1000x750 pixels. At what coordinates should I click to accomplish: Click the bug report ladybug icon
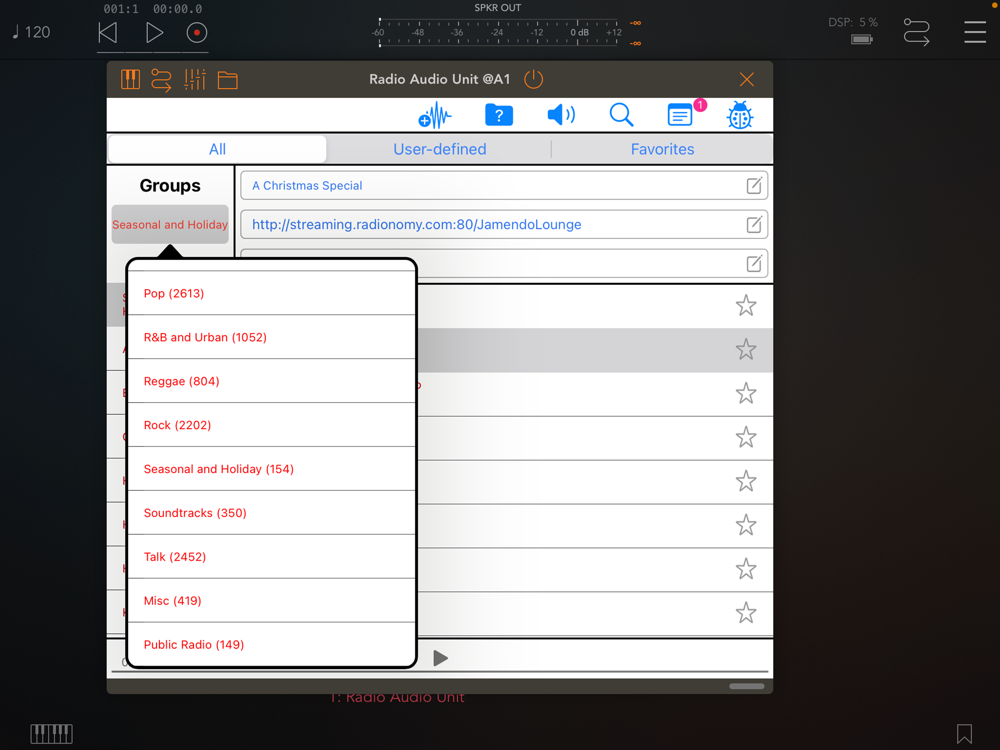pos(739,116)
